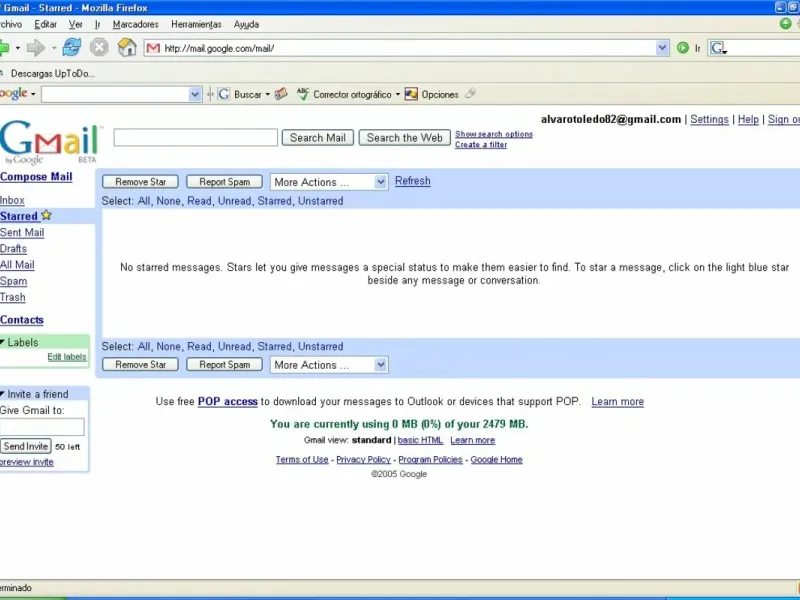Go forward with the Firefox forward arrow
Viewport: 800px width, 600px height.
pyautogui.click(x=36, y=48)
